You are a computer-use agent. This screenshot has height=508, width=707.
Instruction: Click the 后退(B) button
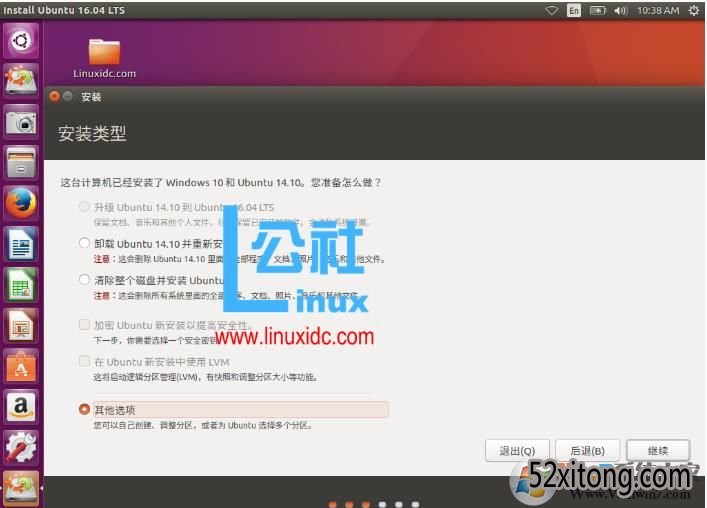[x=588, y=450]
